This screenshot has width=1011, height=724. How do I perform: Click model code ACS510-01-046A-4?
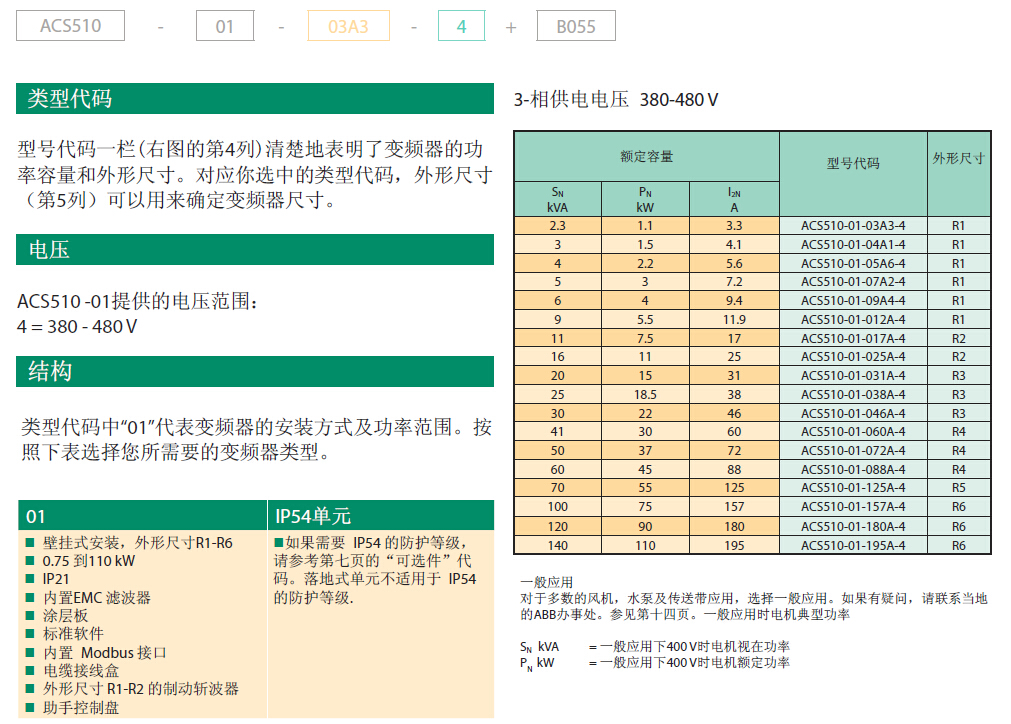point(853,413)
